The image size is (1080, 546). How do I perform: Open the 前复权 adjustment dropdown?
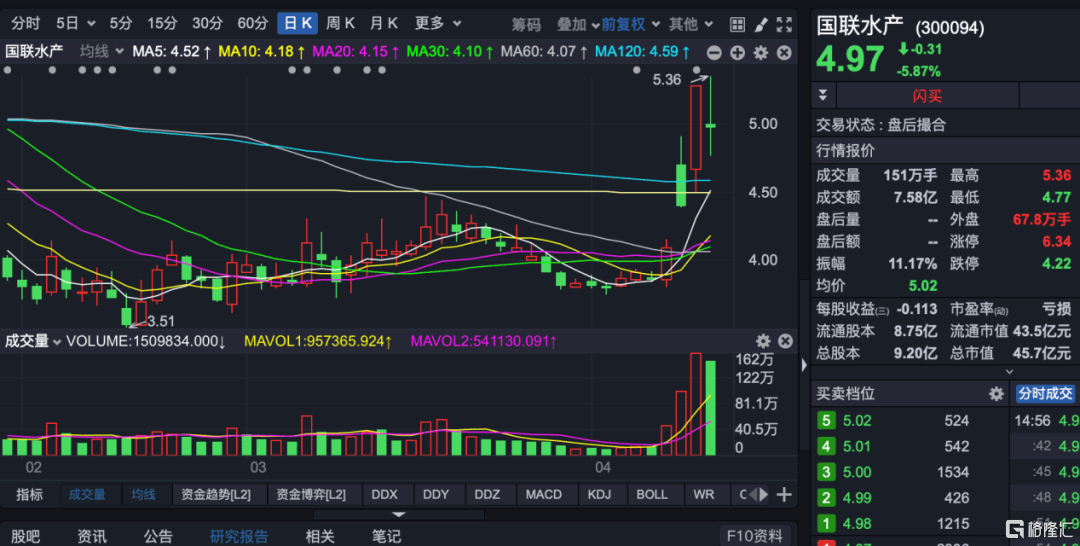pos(630,25)
